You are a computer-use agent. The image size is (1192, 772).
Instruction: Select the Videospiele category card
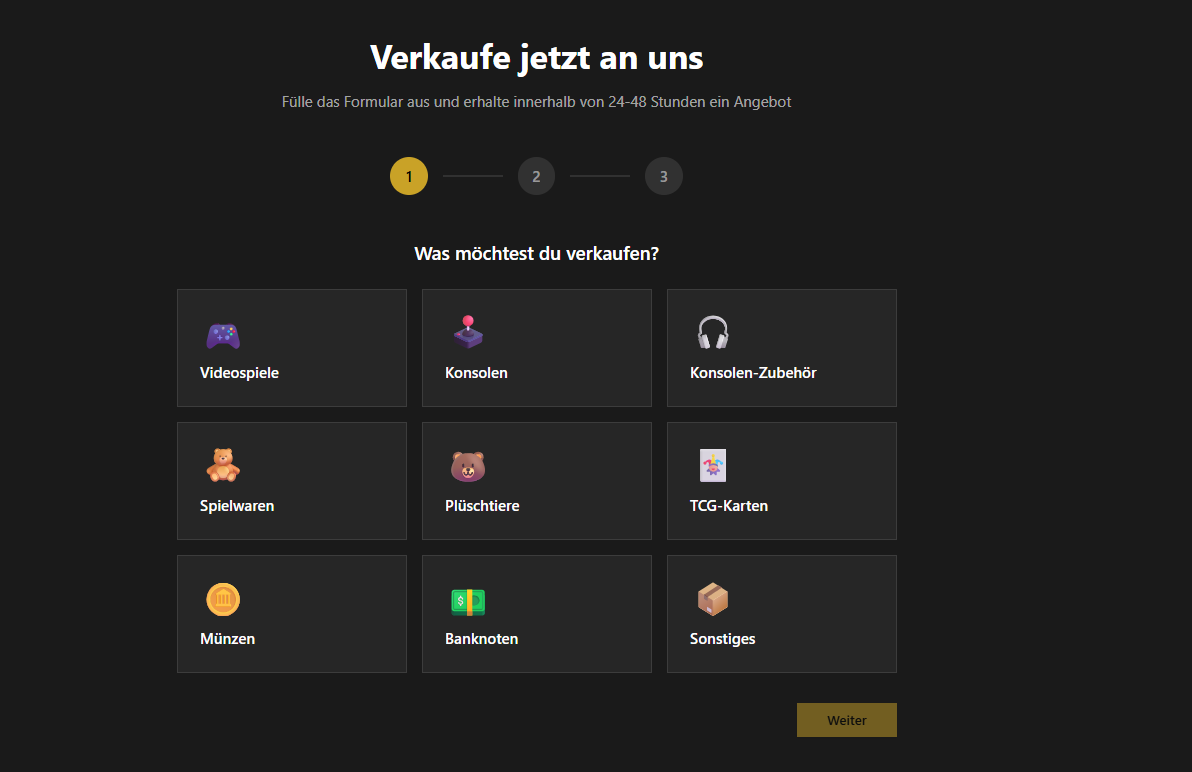(291, 348)
